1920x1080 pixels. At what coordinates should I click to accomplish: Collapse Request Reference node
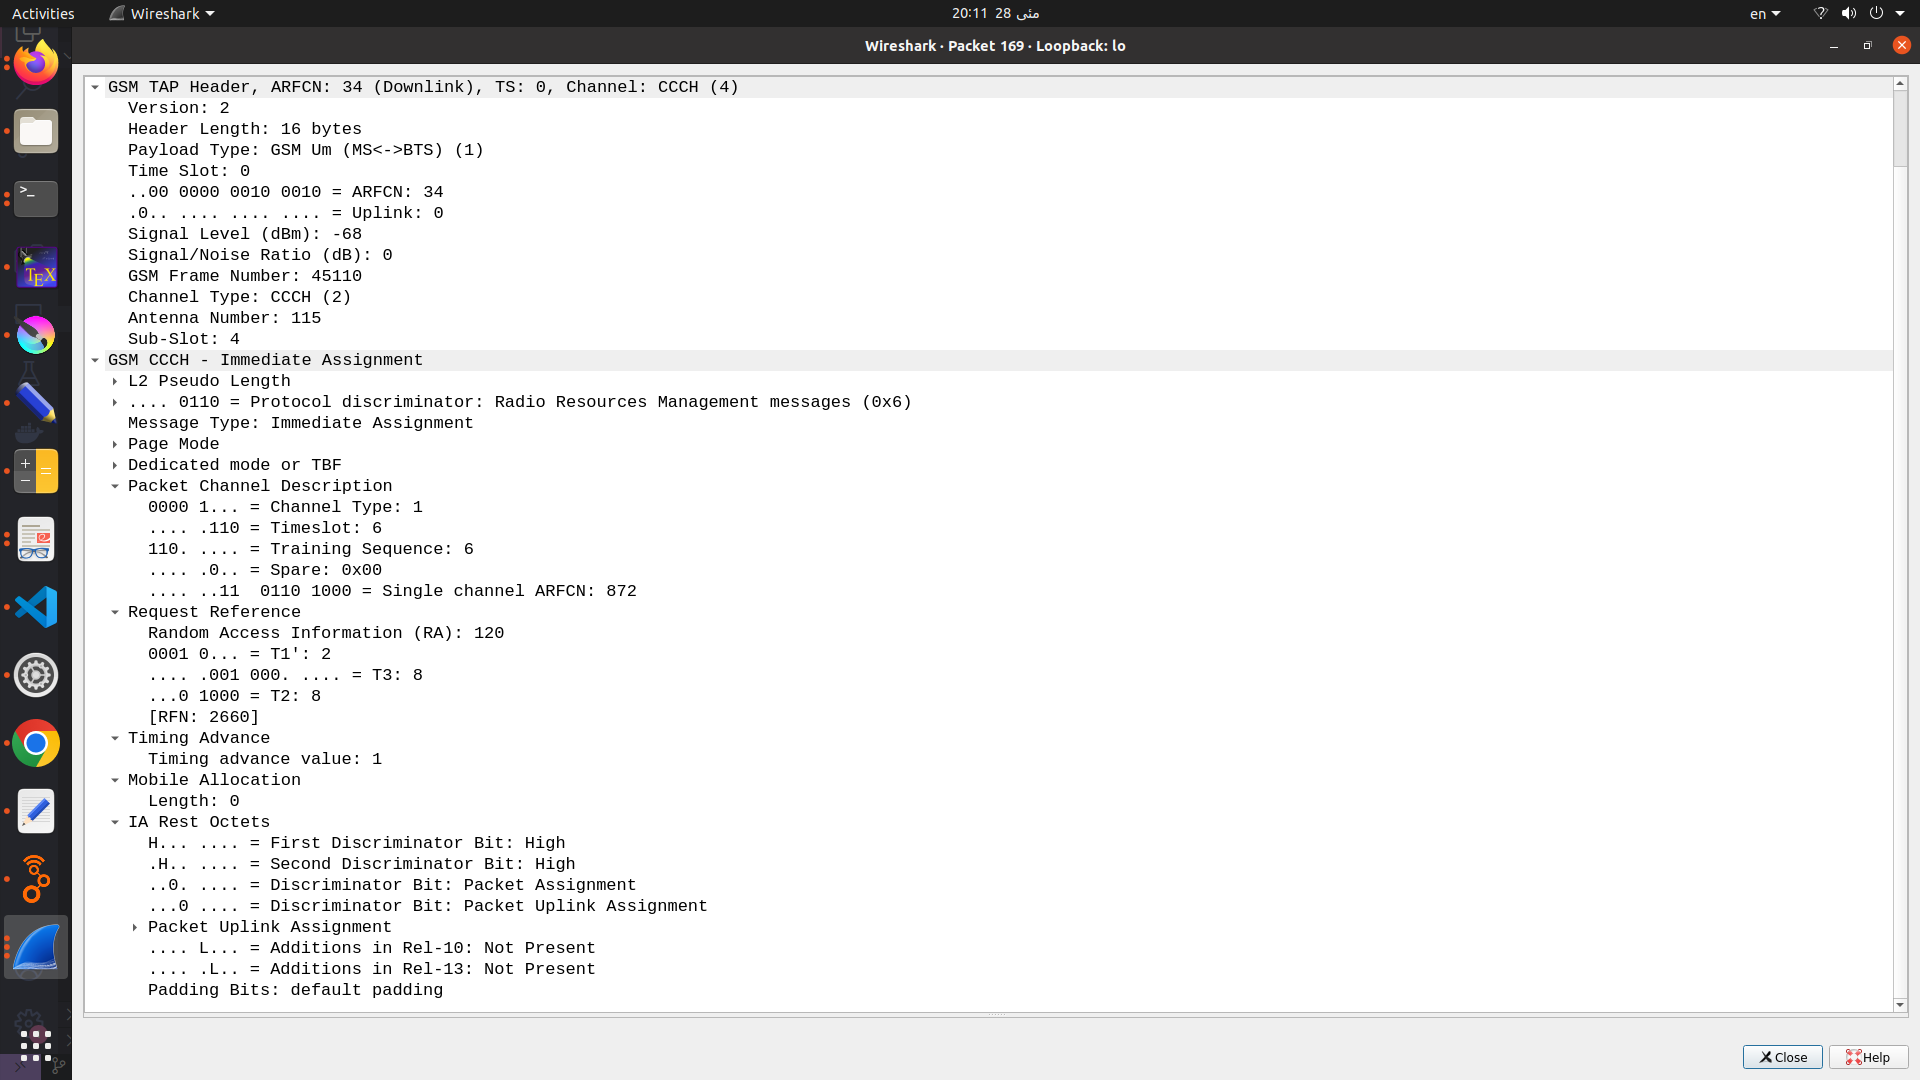click(x=115, y=612)
